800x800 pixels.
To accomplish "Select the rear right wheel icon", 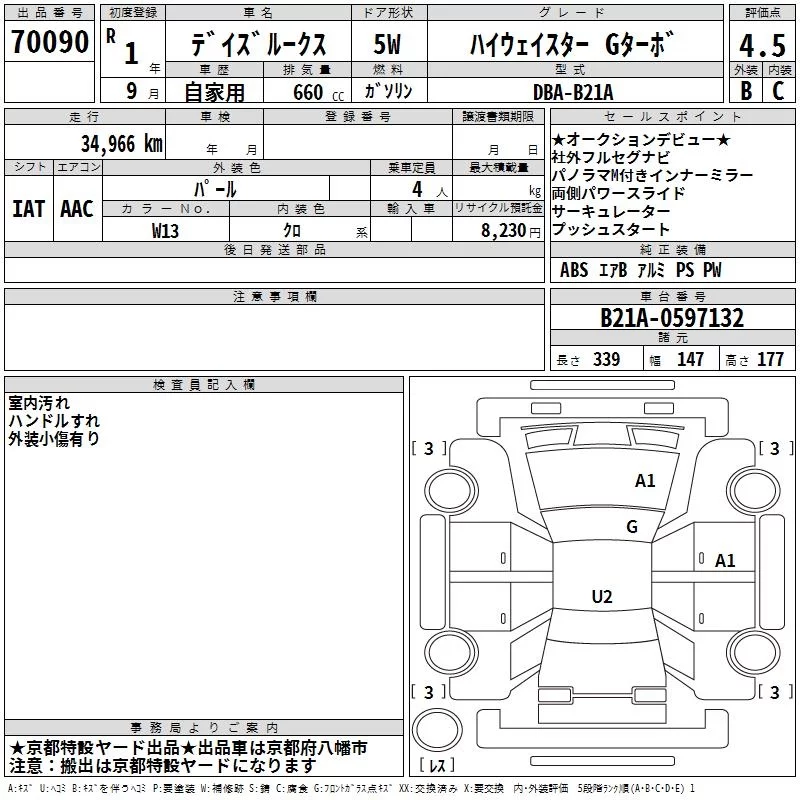I will click(754, 652).
